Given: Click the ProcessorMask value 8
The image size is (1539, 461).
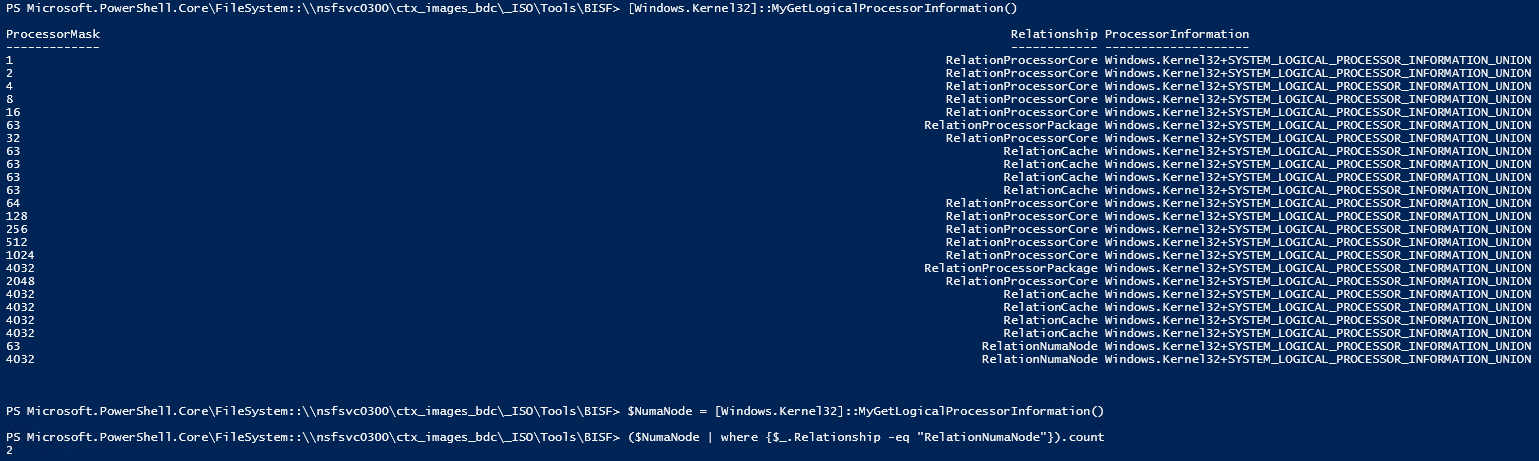Looking at the screenshot, I should click(x=9, y=99).
